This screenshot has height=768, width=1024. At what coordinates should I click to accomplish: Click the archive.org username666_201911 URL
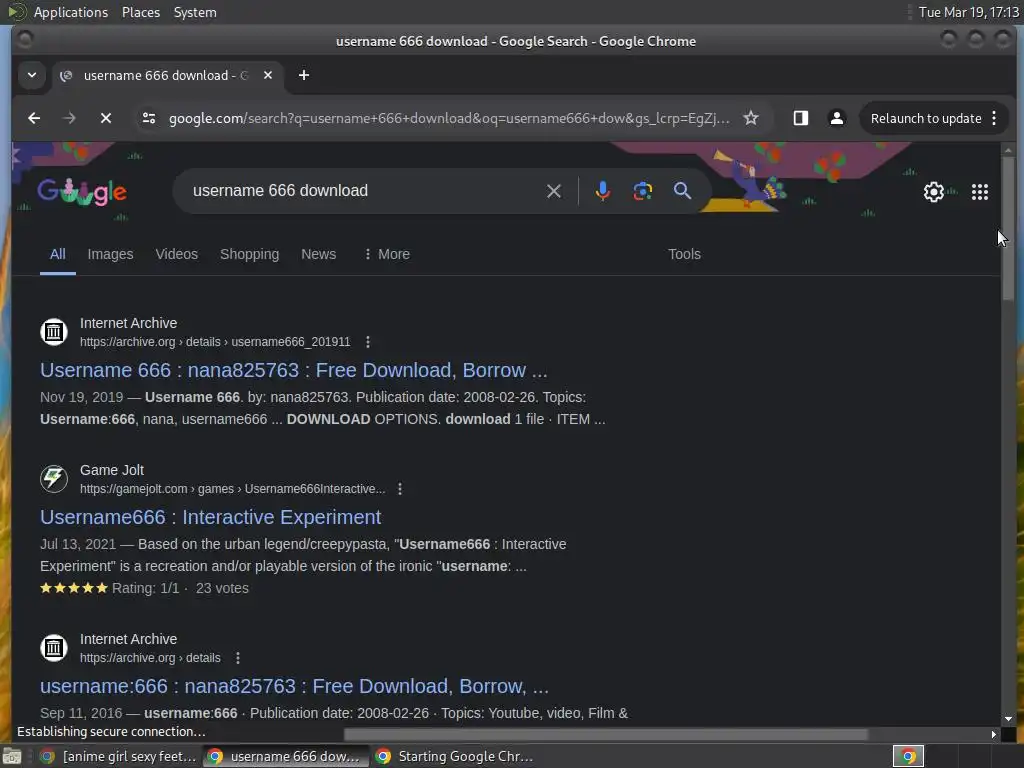[215, 342]
